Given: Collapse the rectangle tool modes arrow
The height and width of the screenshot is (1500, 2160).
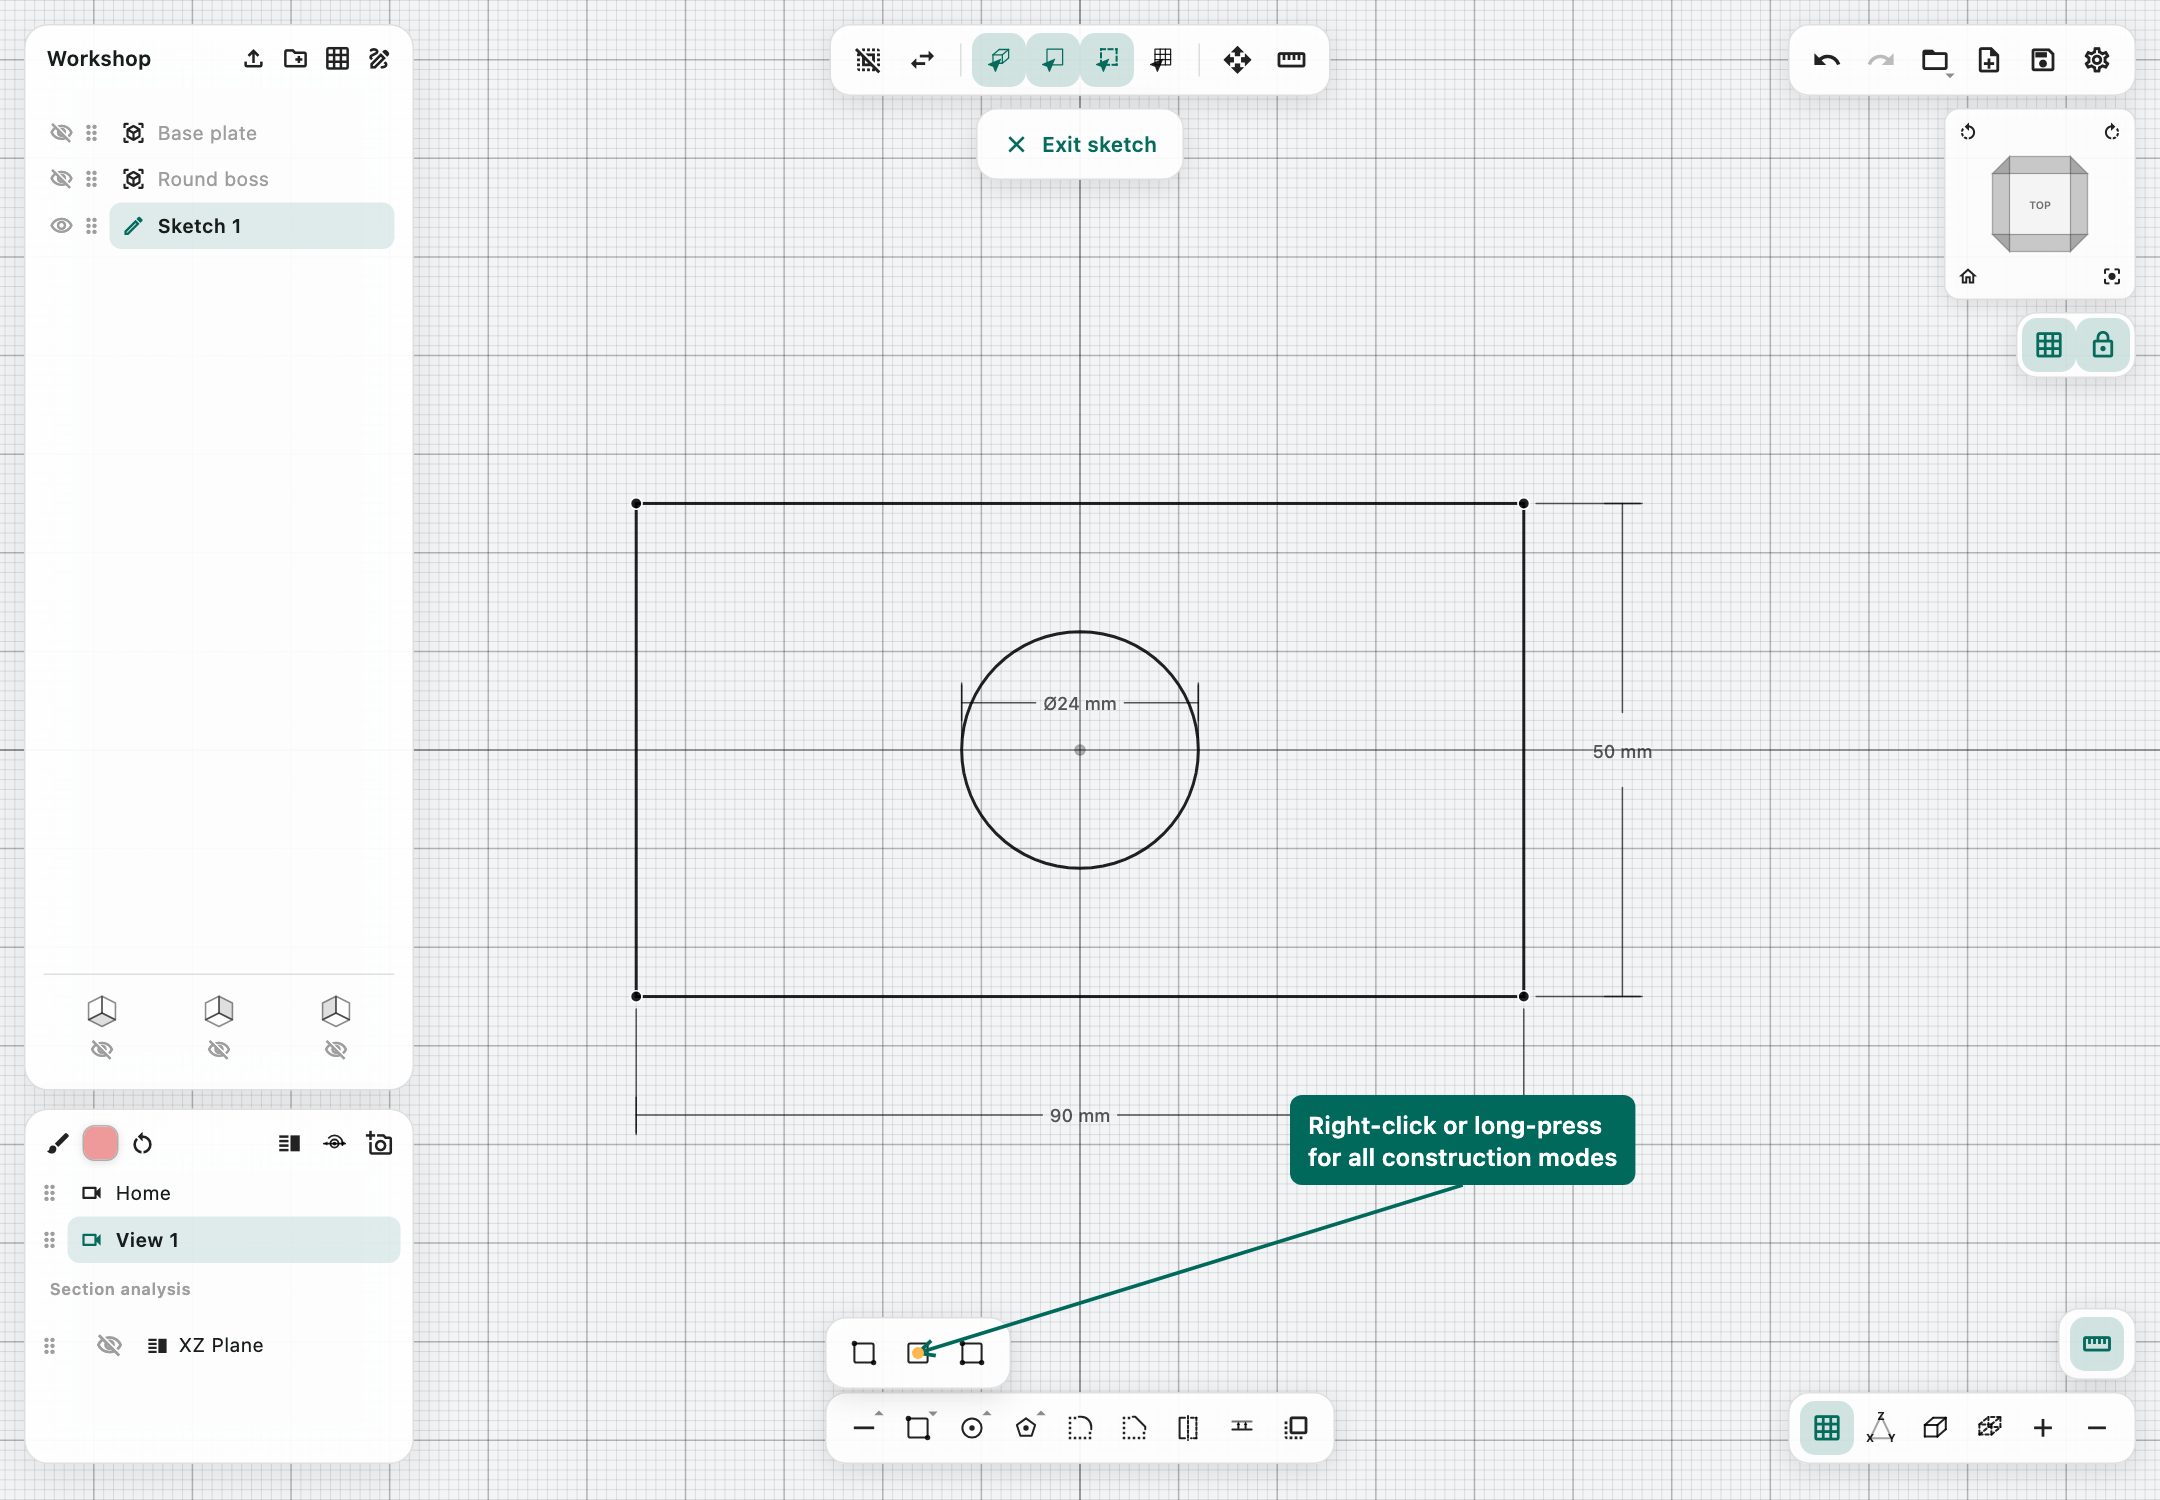Looking at the screenshot, I should pos(933,1413).
